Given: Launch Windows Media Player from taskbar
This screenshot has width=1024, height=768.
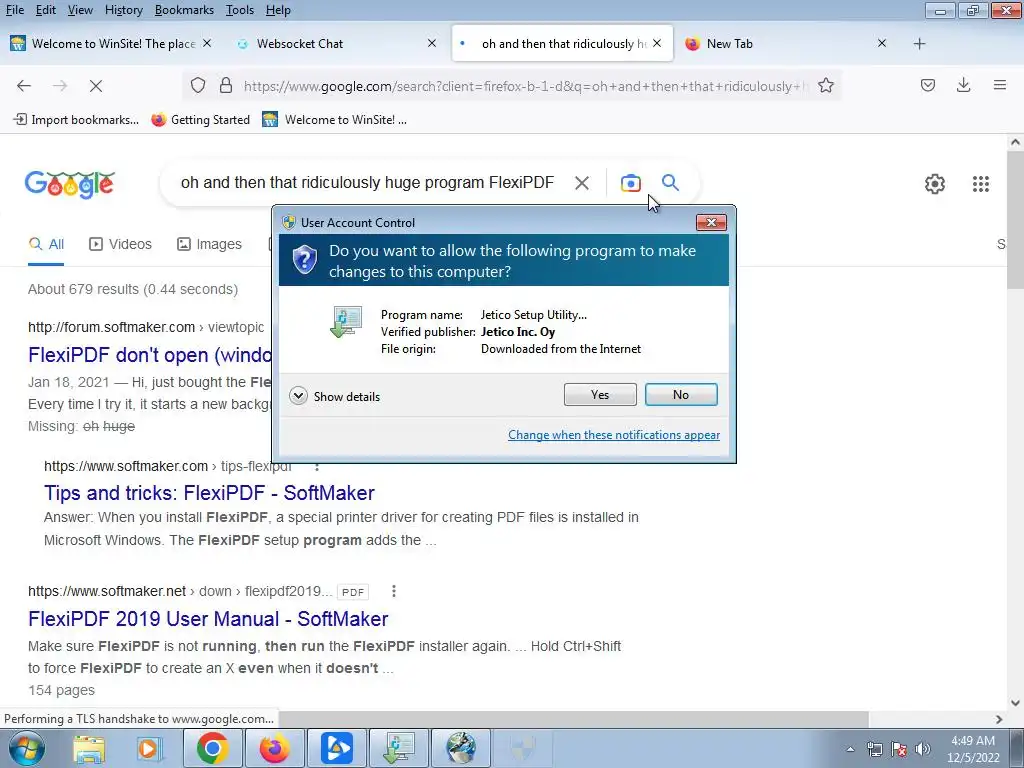Looking at the screenshot, I should 149,748.
